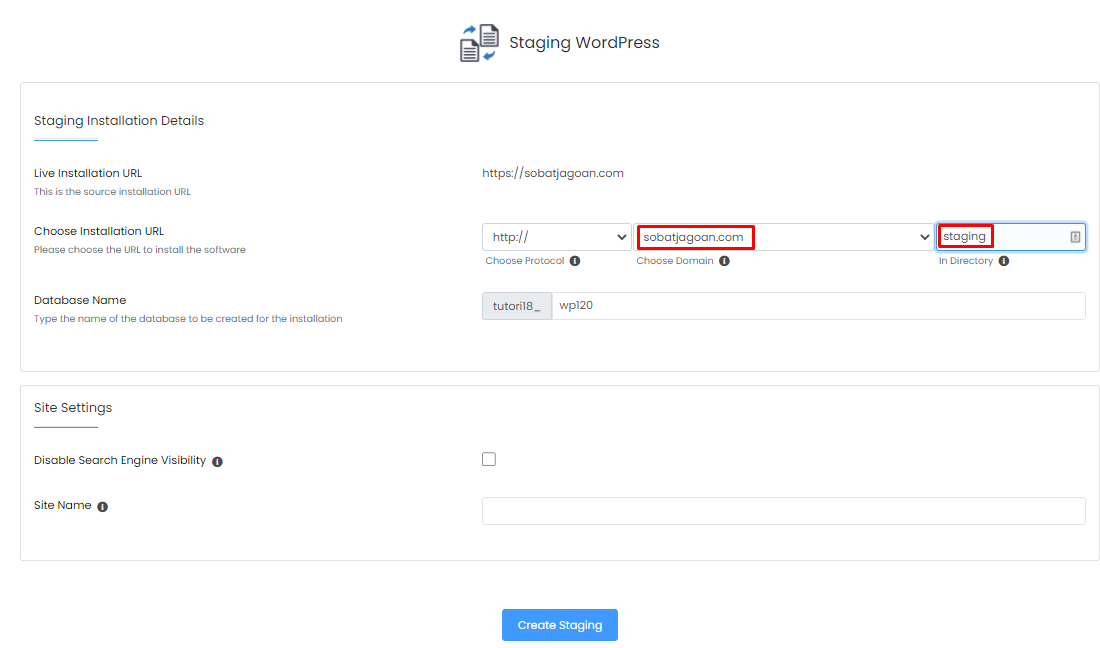Screen dimensions: 1100x648
Task: Open the sobatjagoan.com domain dropdown
Action: point(784,237)
